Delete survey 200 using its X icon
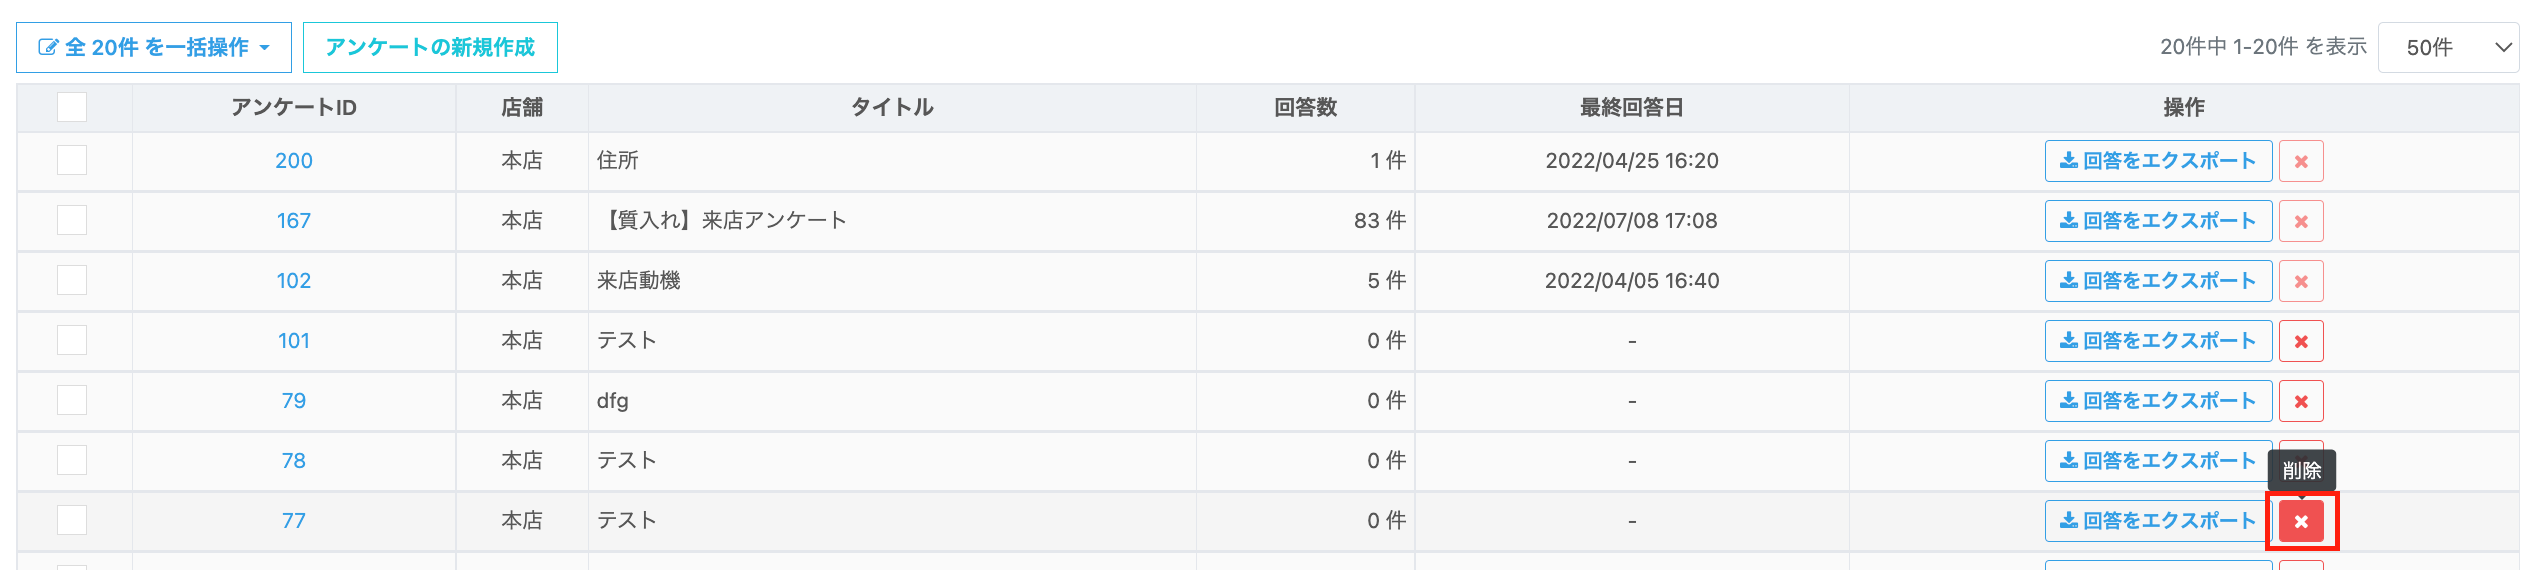The height and width of the screenshot is (570, 2534). 2301,161
